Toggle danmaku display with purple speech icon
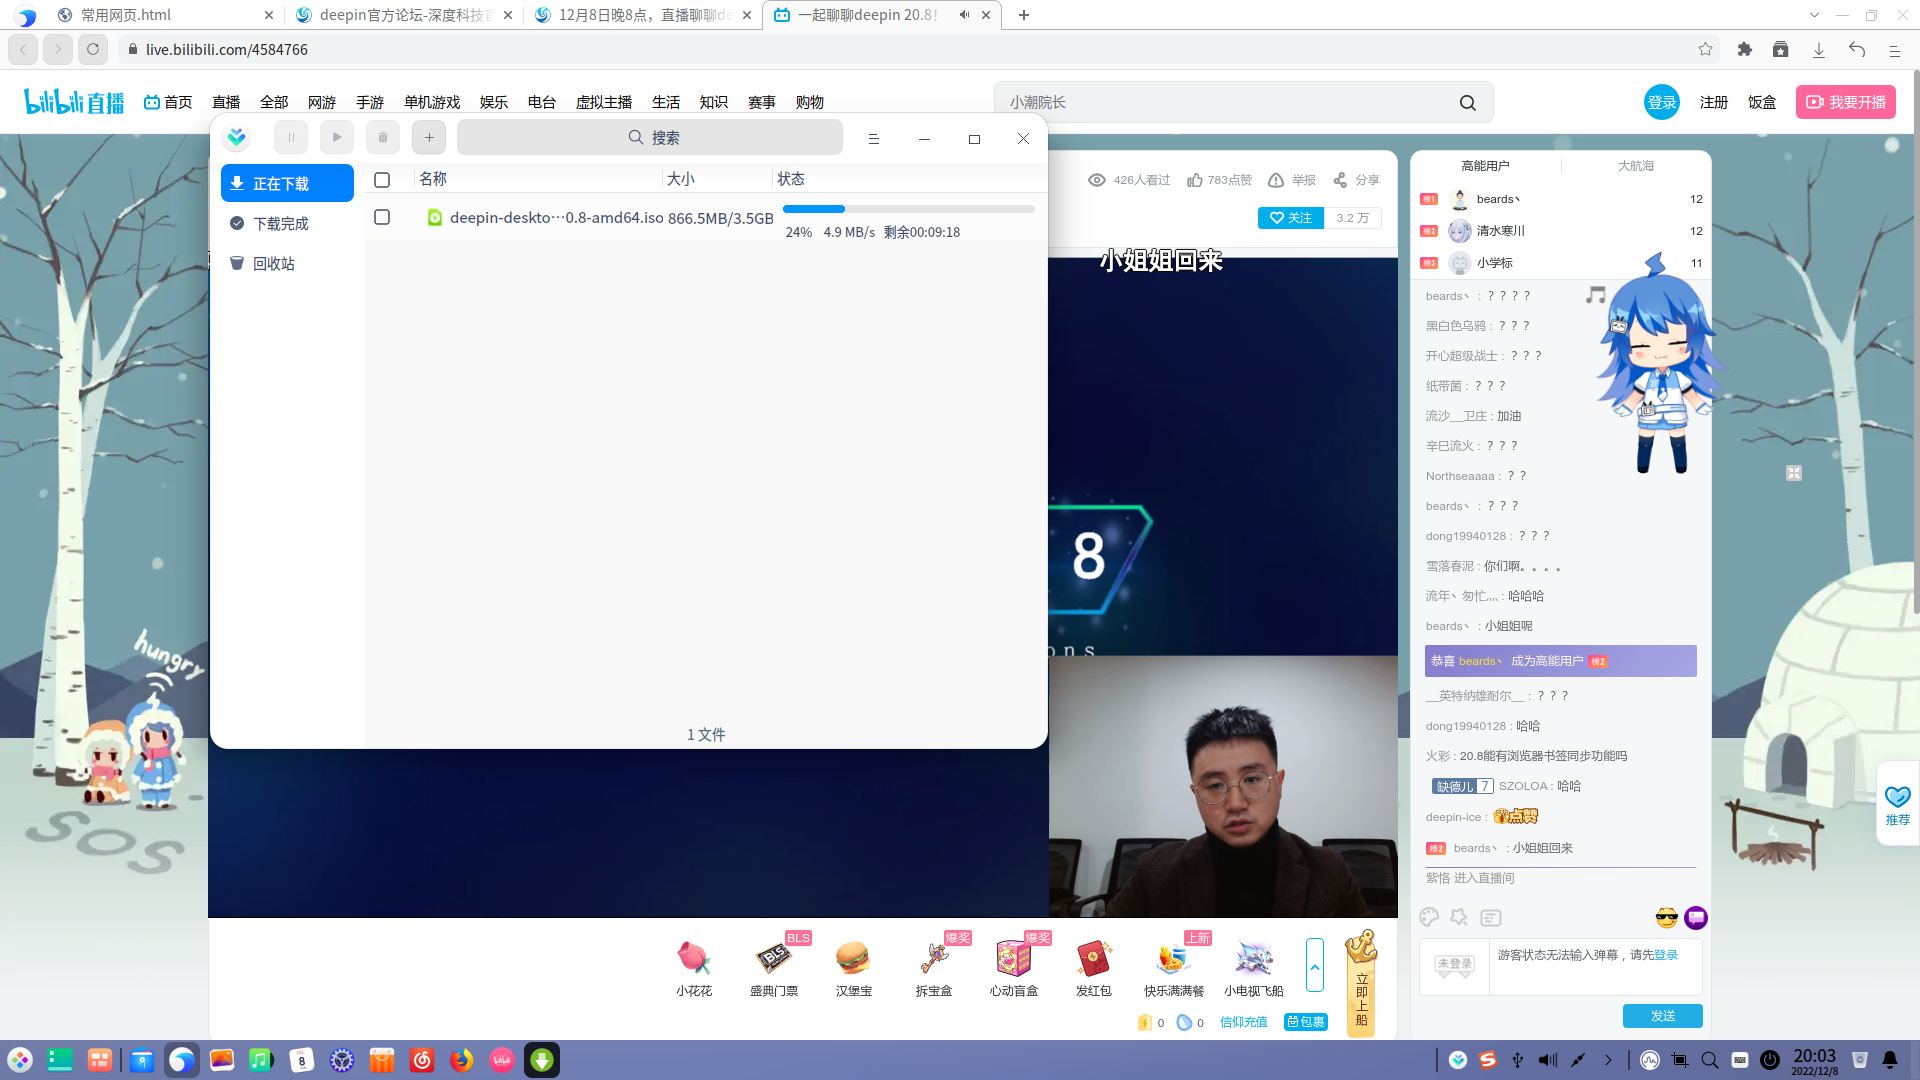The height and width of the screenshot is (1080, 1920). (1695, 918)
